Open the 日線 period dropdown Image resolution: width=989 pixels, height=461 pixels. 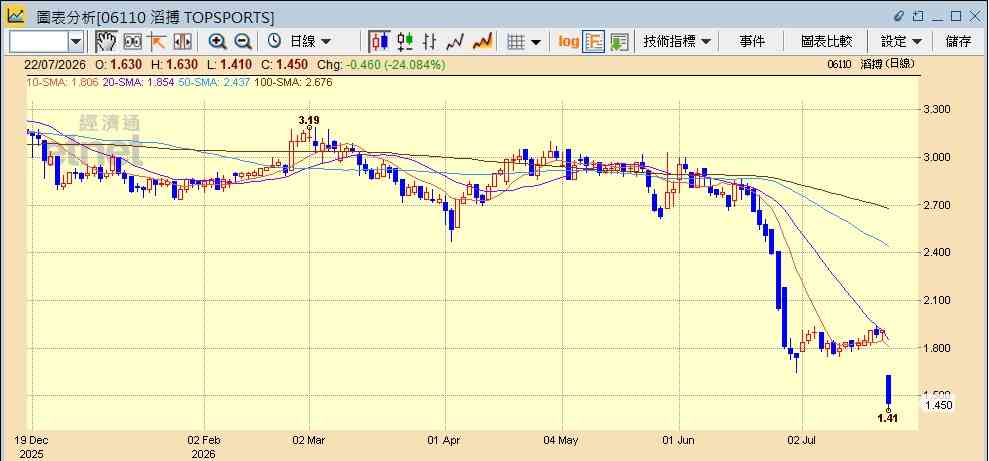pos(309,42)
